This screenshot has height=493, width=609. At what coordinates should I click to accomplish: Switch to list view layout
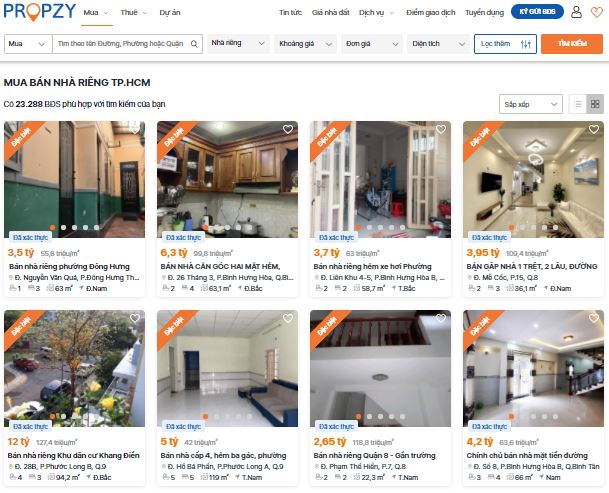(578, 104)
